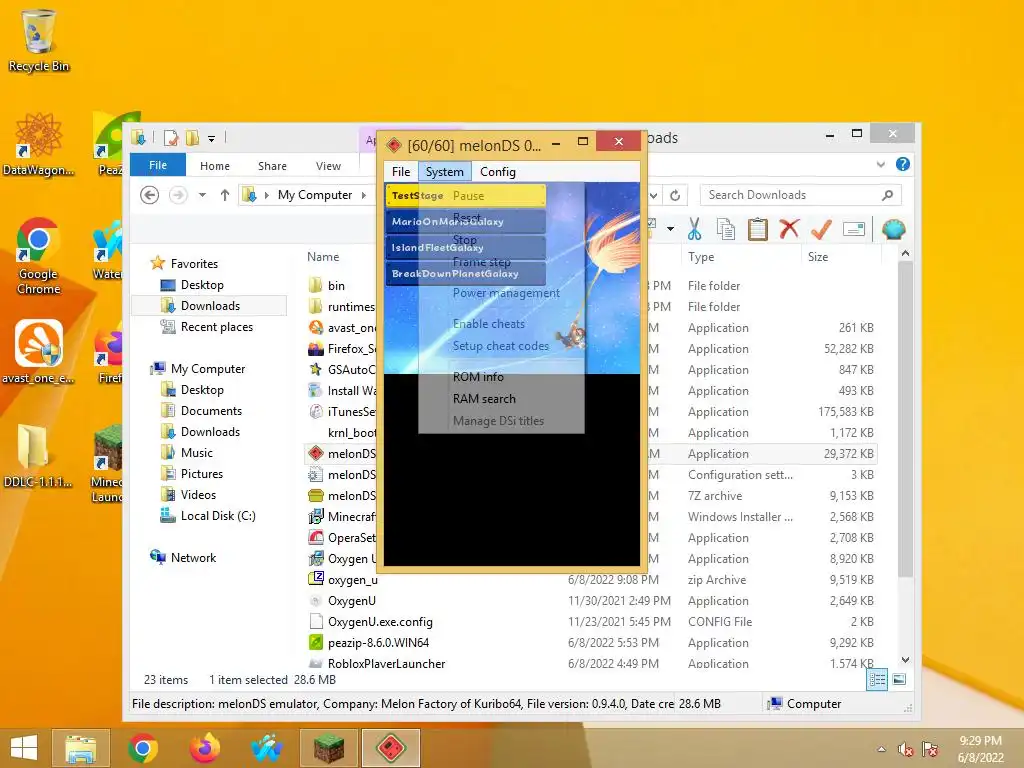Viewport: 1024px width, 768px height.
Task: Go back with the Explorer Back arrow
Action: pyautogui.click(x=150, y=195)
